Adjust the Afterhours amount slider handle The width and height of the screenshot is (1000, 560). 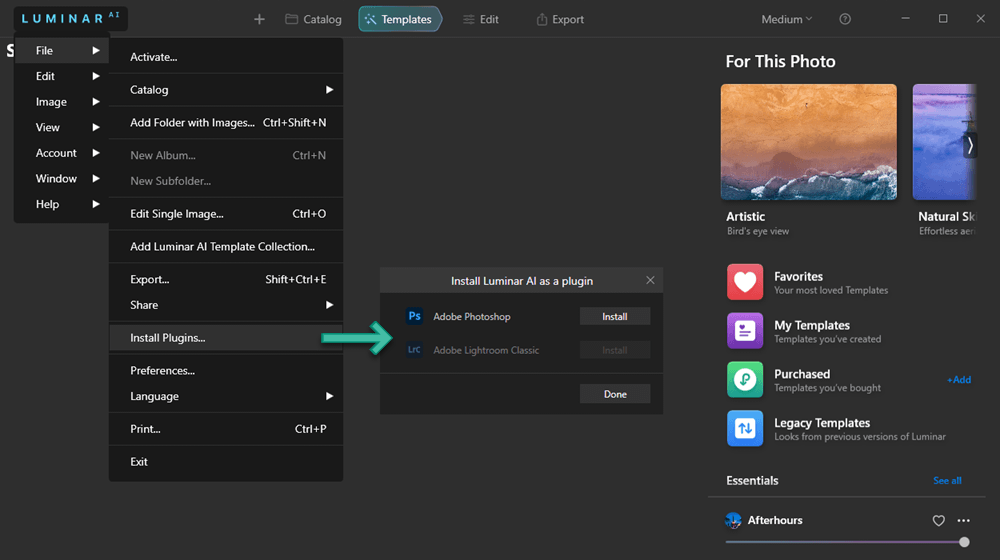(964, 542)
